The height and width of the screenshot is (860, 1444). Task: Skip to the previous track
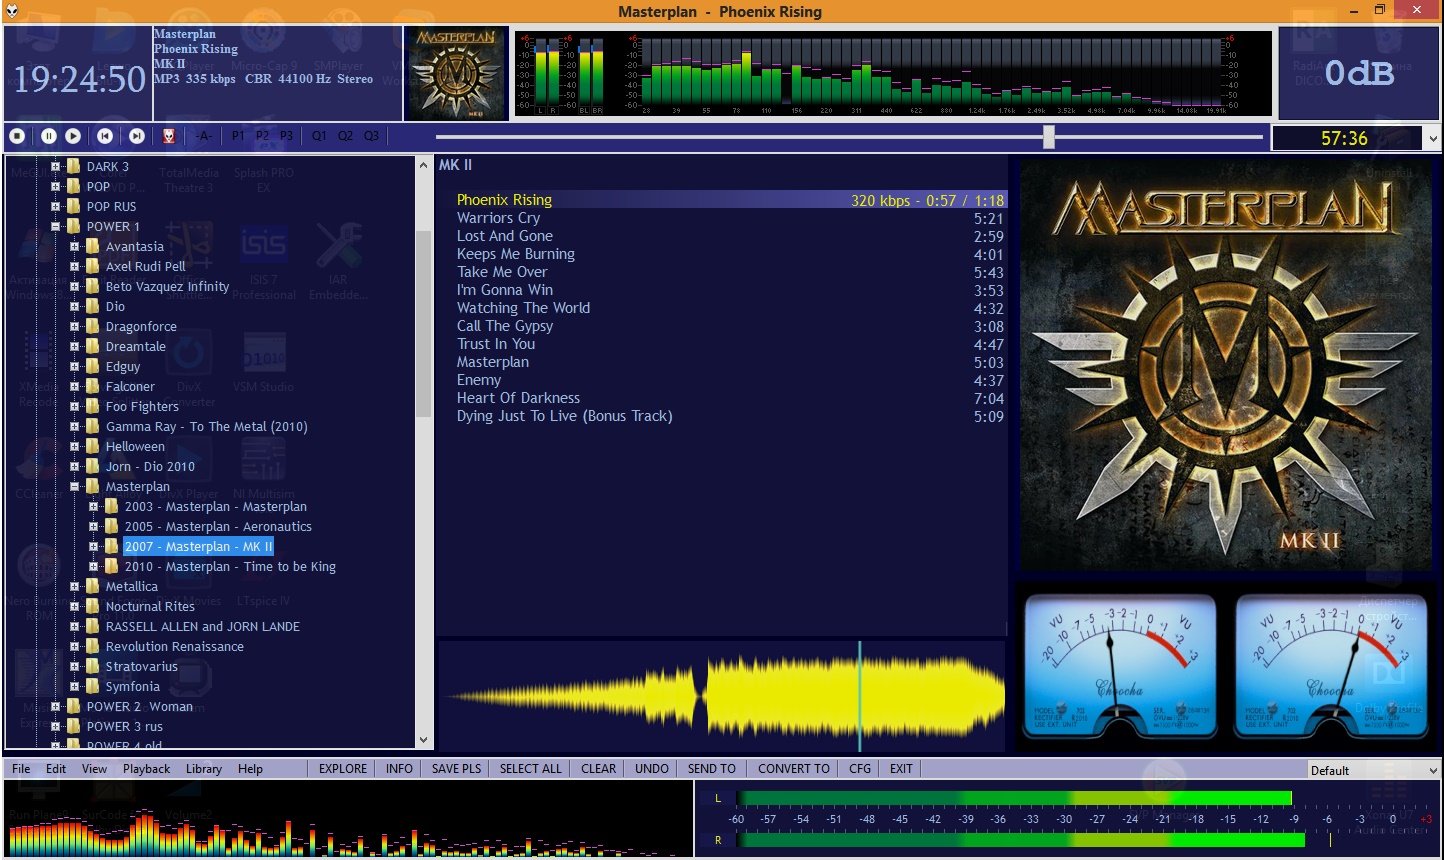105,136
